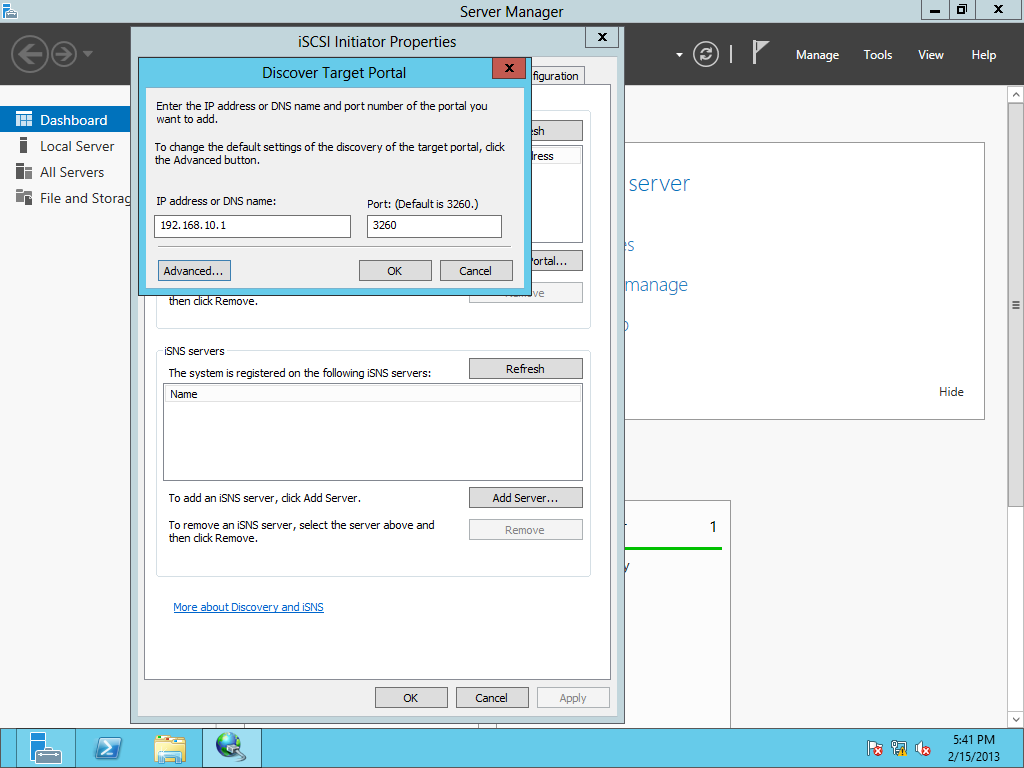Click Add Server for iSNS servers
This screenshot has width=1024, height=768.
[525, 497]
